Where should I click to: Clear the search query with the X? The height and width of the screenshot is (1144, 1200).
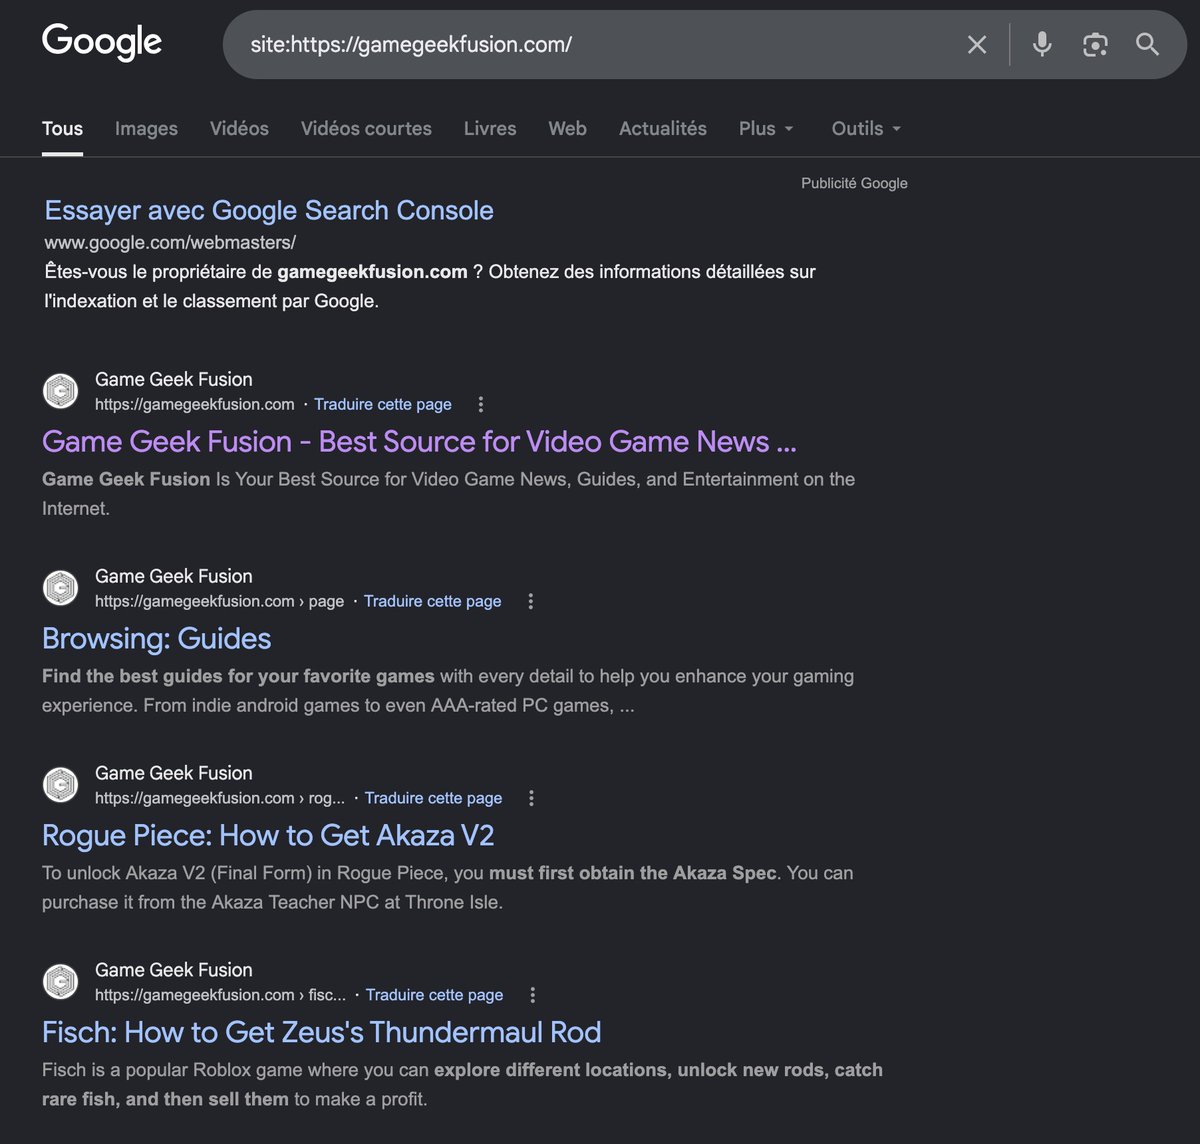977,44
